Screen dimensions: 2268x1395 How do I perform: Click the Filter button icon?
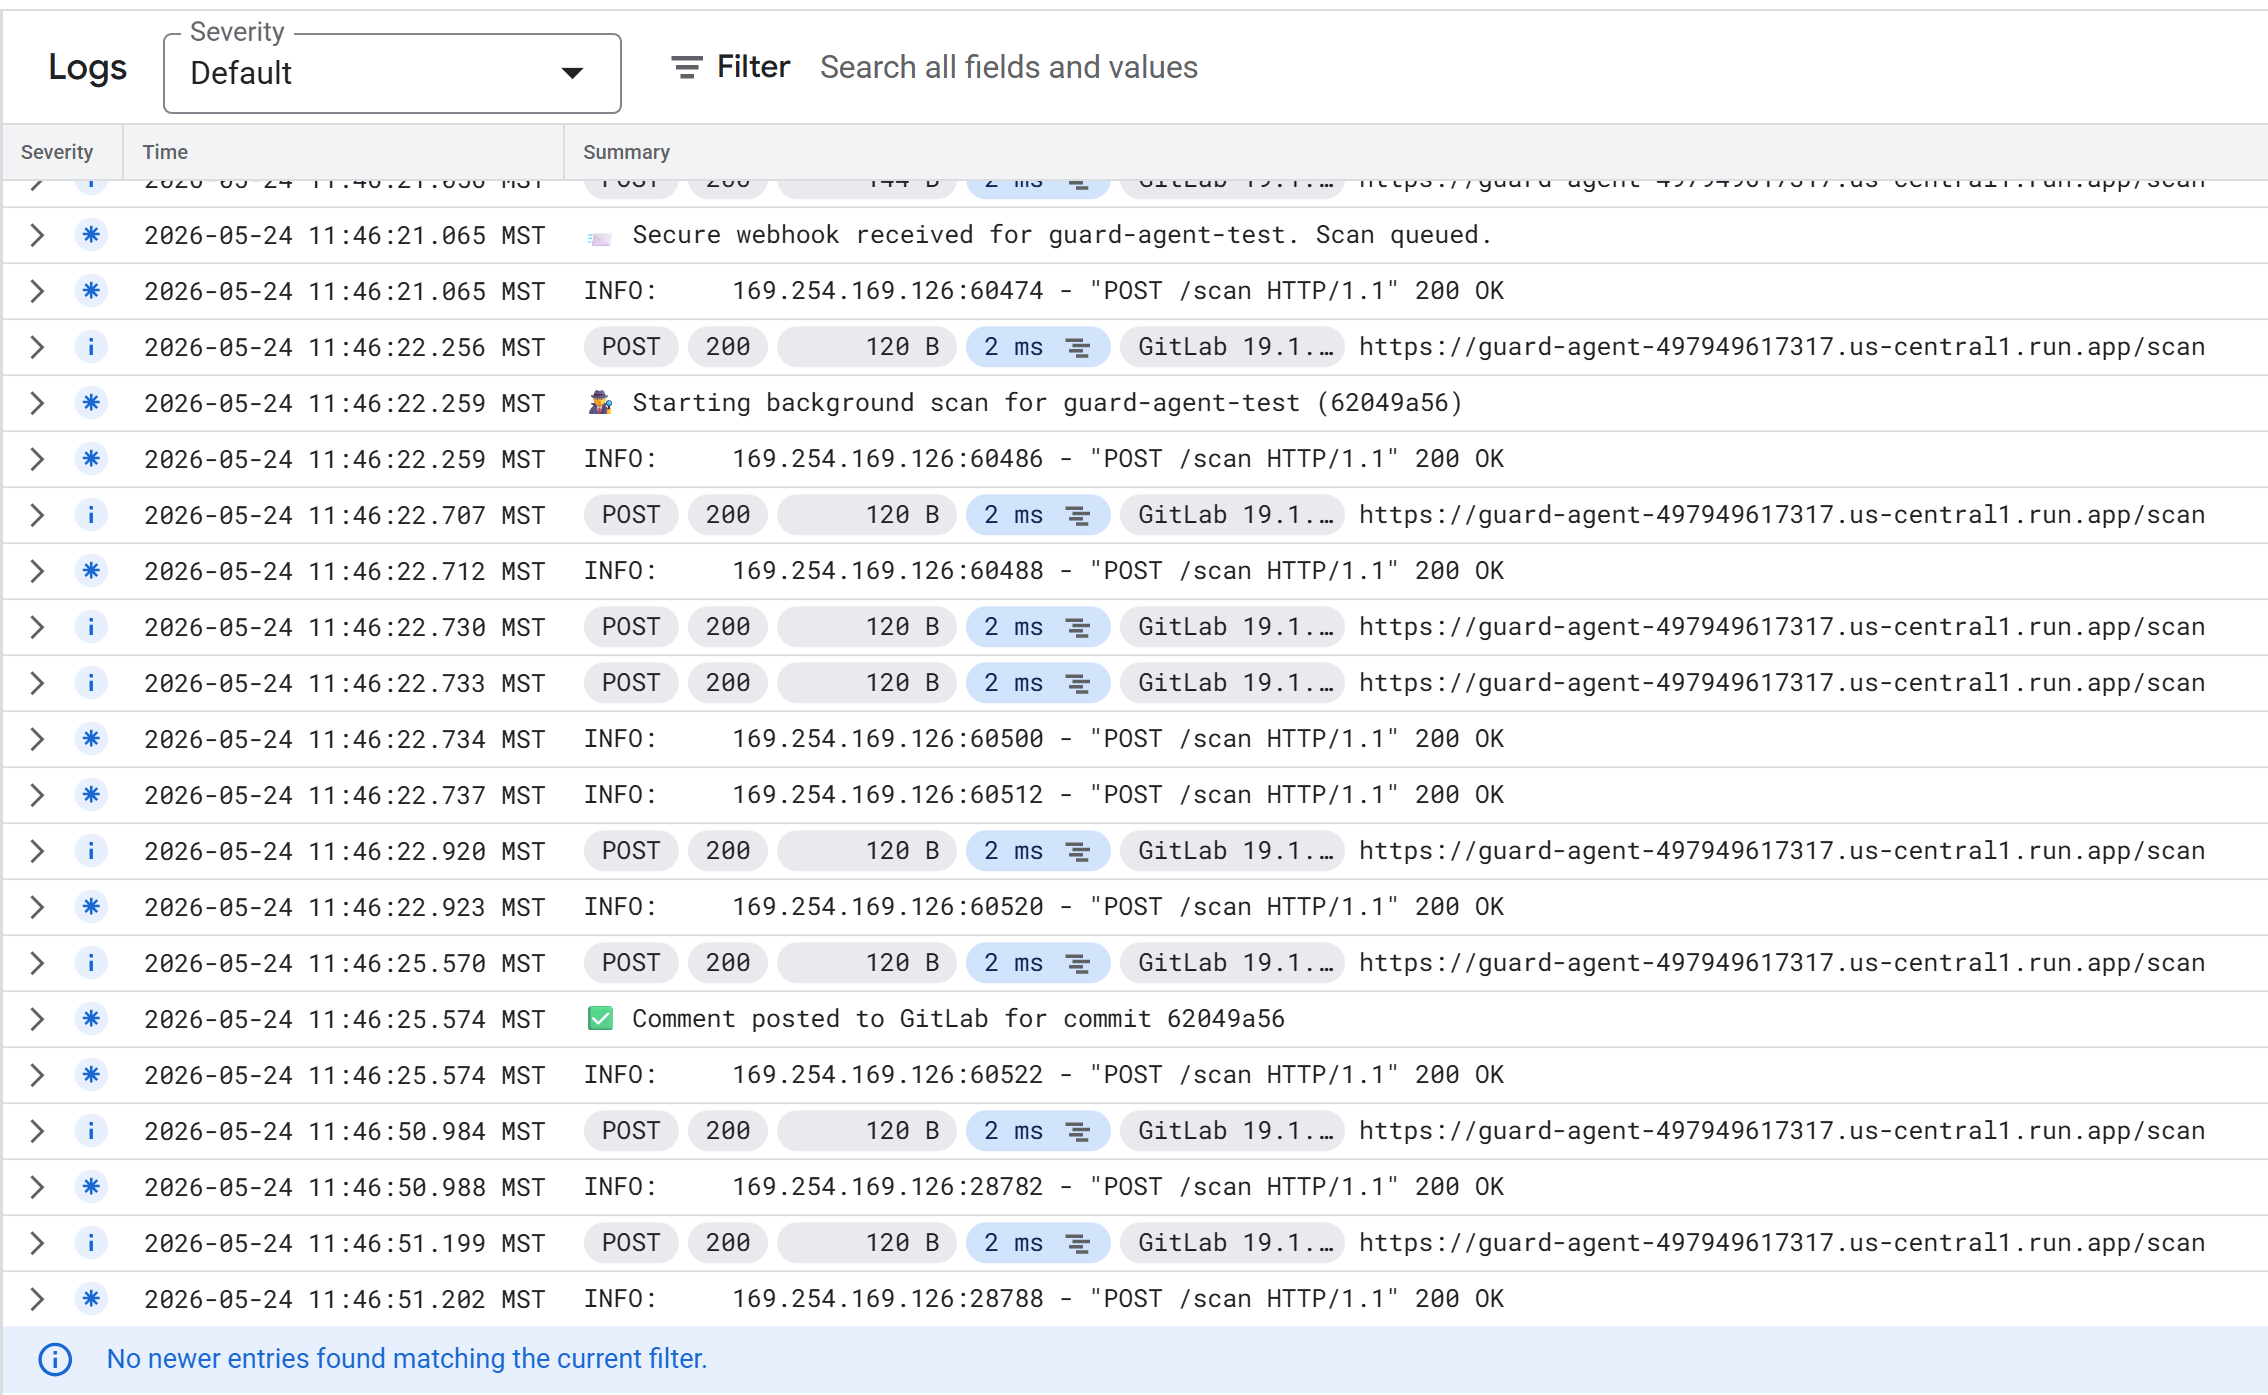click(686, 67)
